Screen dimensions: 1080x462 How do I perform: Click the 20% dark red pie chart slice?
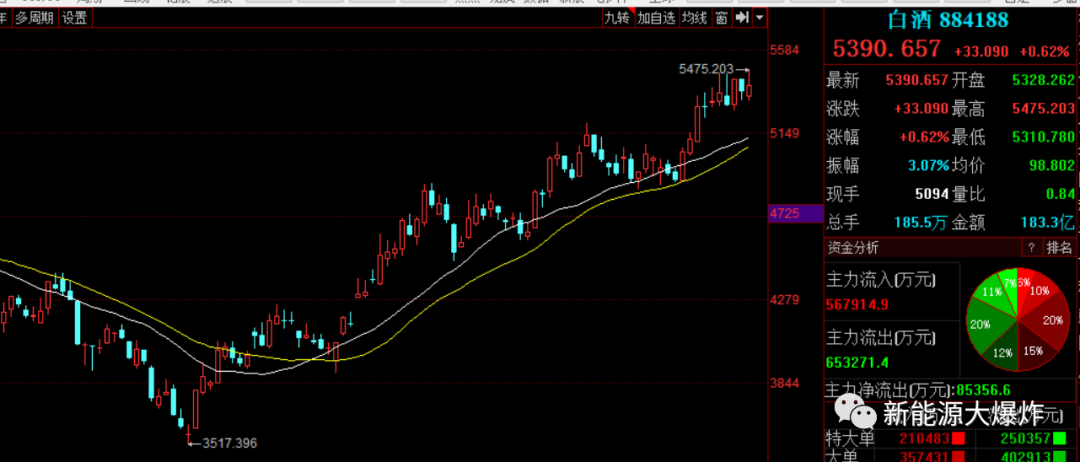click(x=1048, y=320)
